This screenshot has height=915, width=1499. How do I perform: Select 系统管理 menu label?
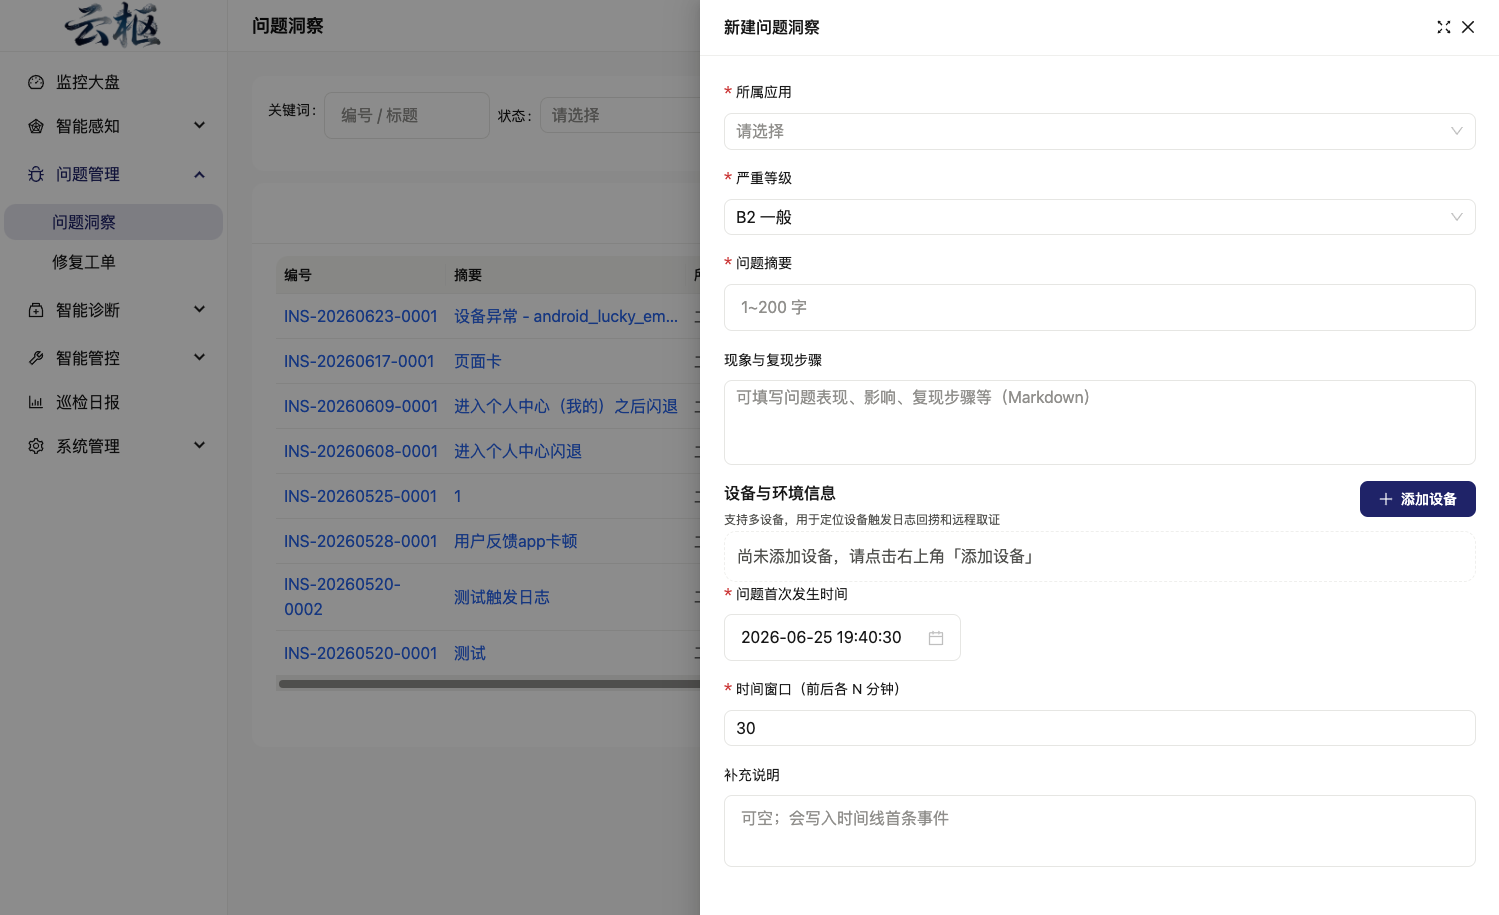[88, 446]
